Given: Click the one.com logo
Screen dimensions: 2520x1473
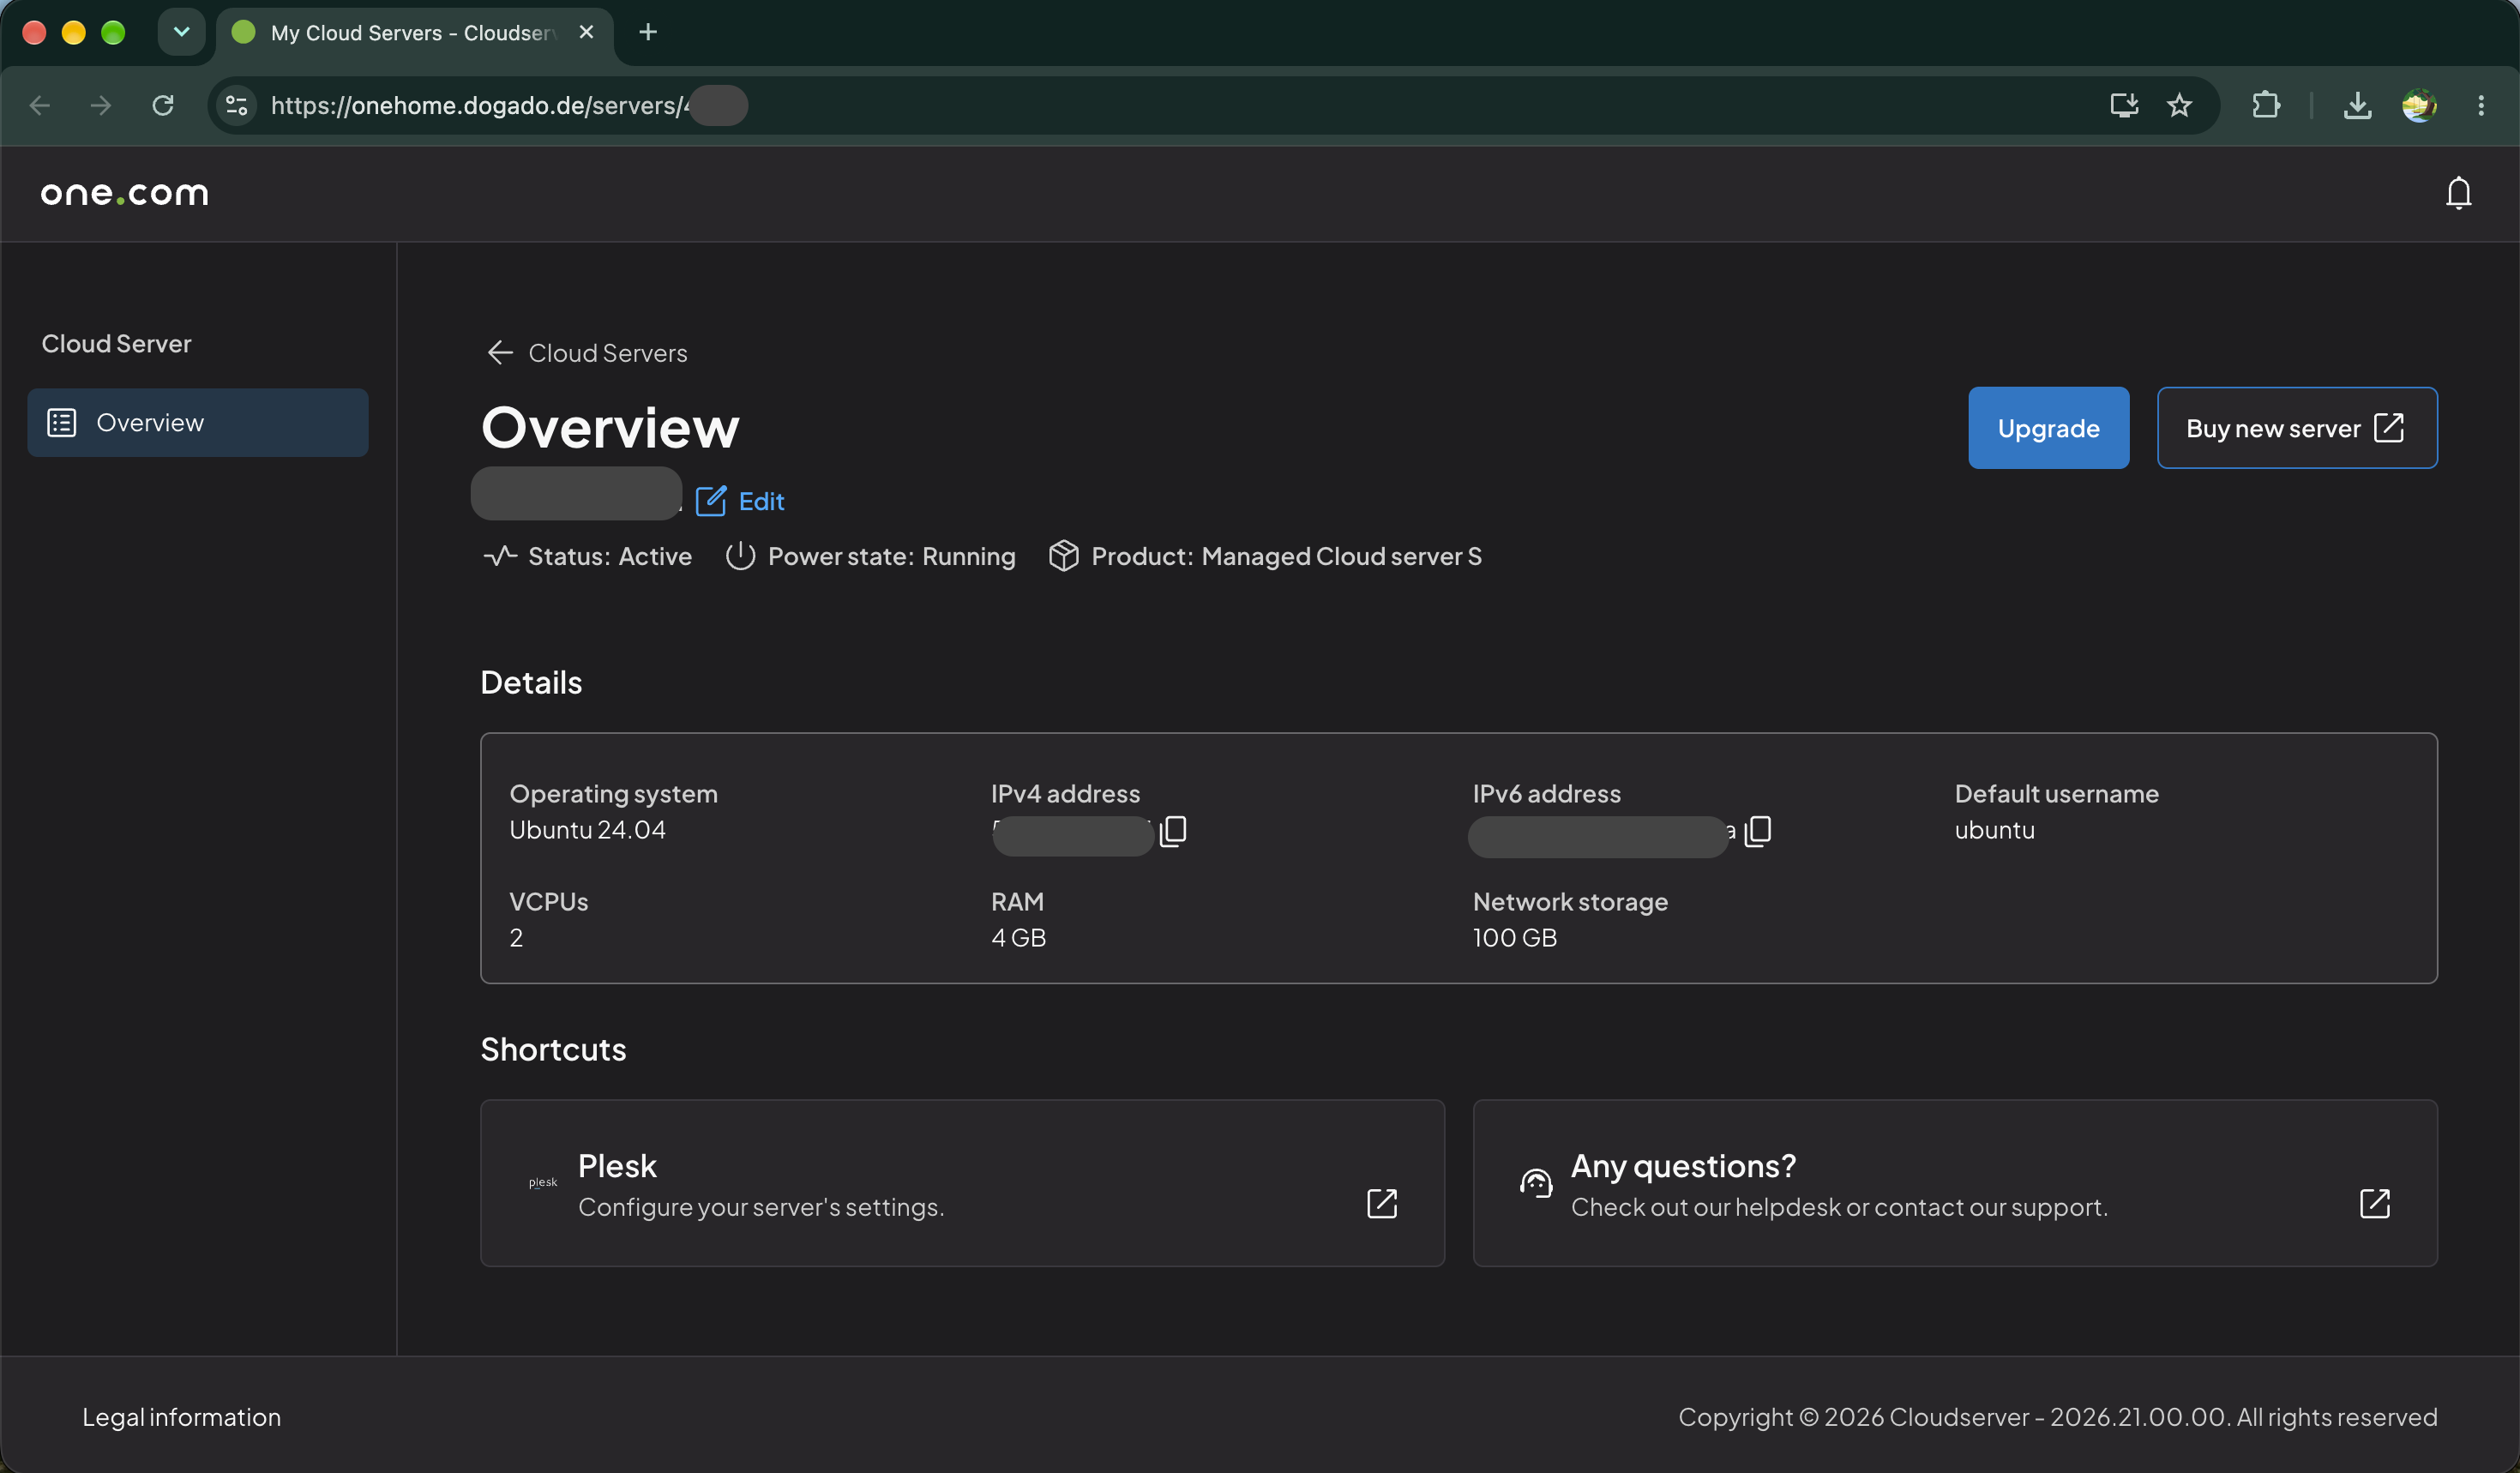Looking at the screenshot, I should pos(125,193).
